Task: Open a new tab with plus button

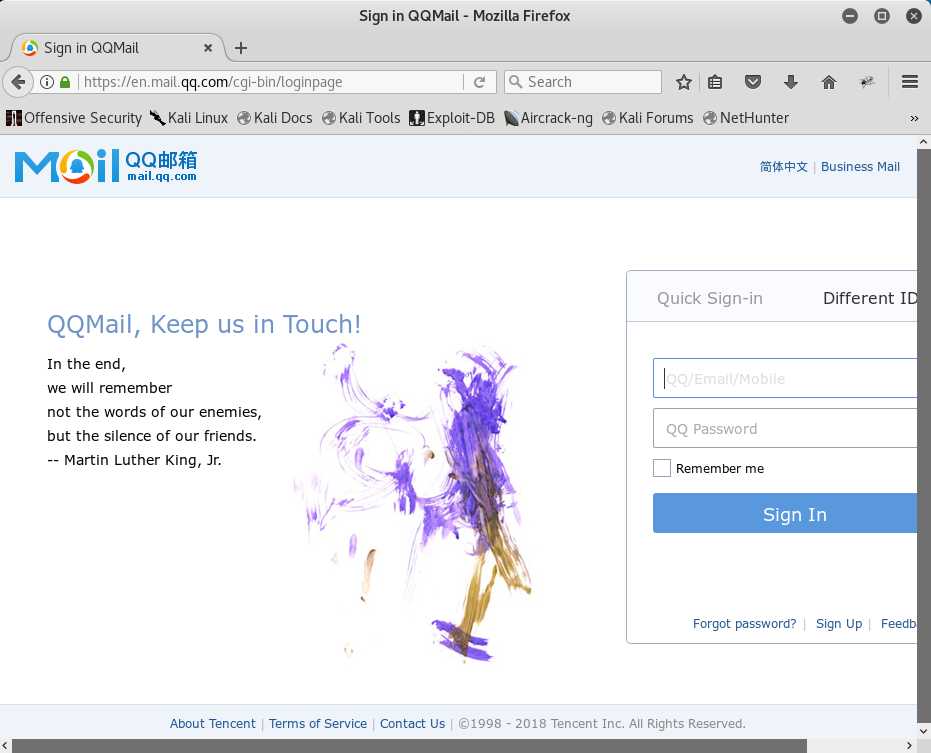Action: [240, 48]
